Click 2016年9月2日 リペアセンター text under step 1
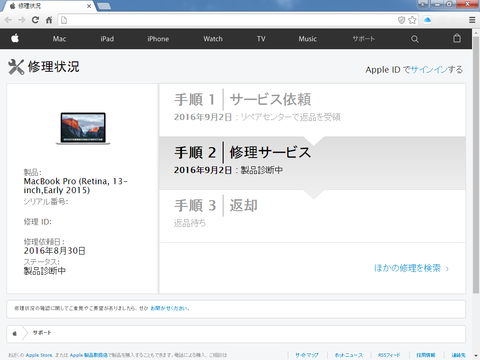This screenshot has height=360, width=480. point(257,117)
